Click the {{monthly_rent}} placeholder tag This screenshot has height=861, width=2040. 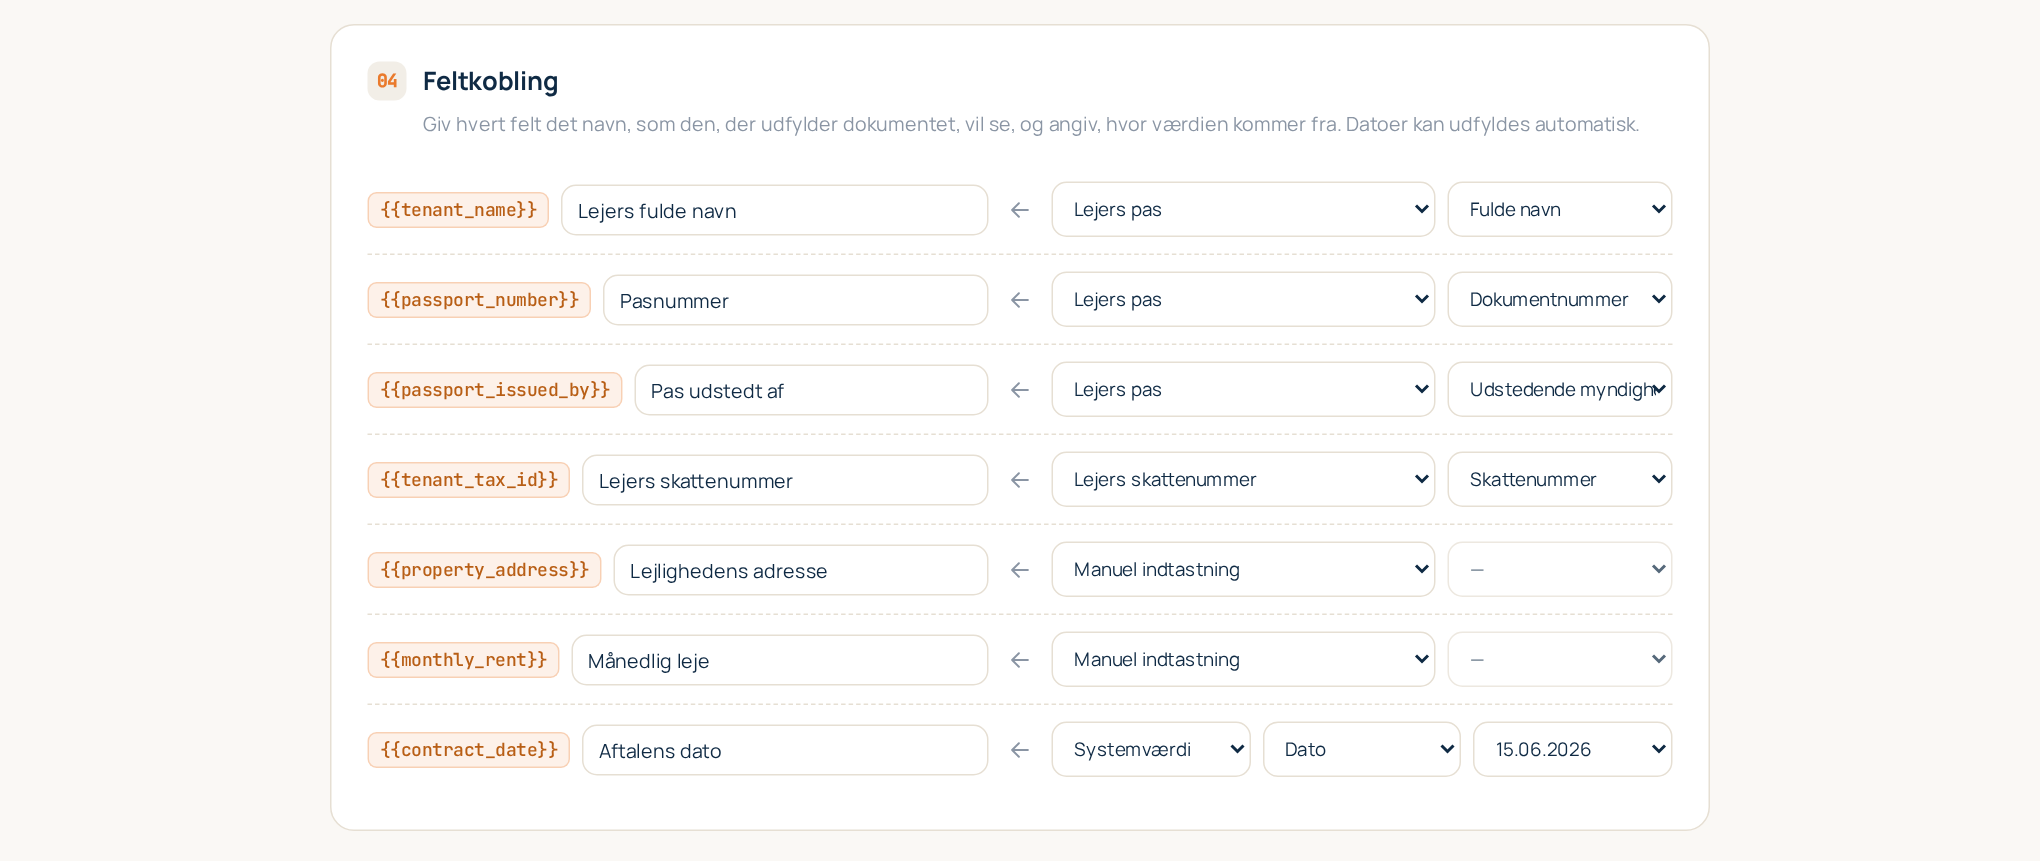point(463,660)
